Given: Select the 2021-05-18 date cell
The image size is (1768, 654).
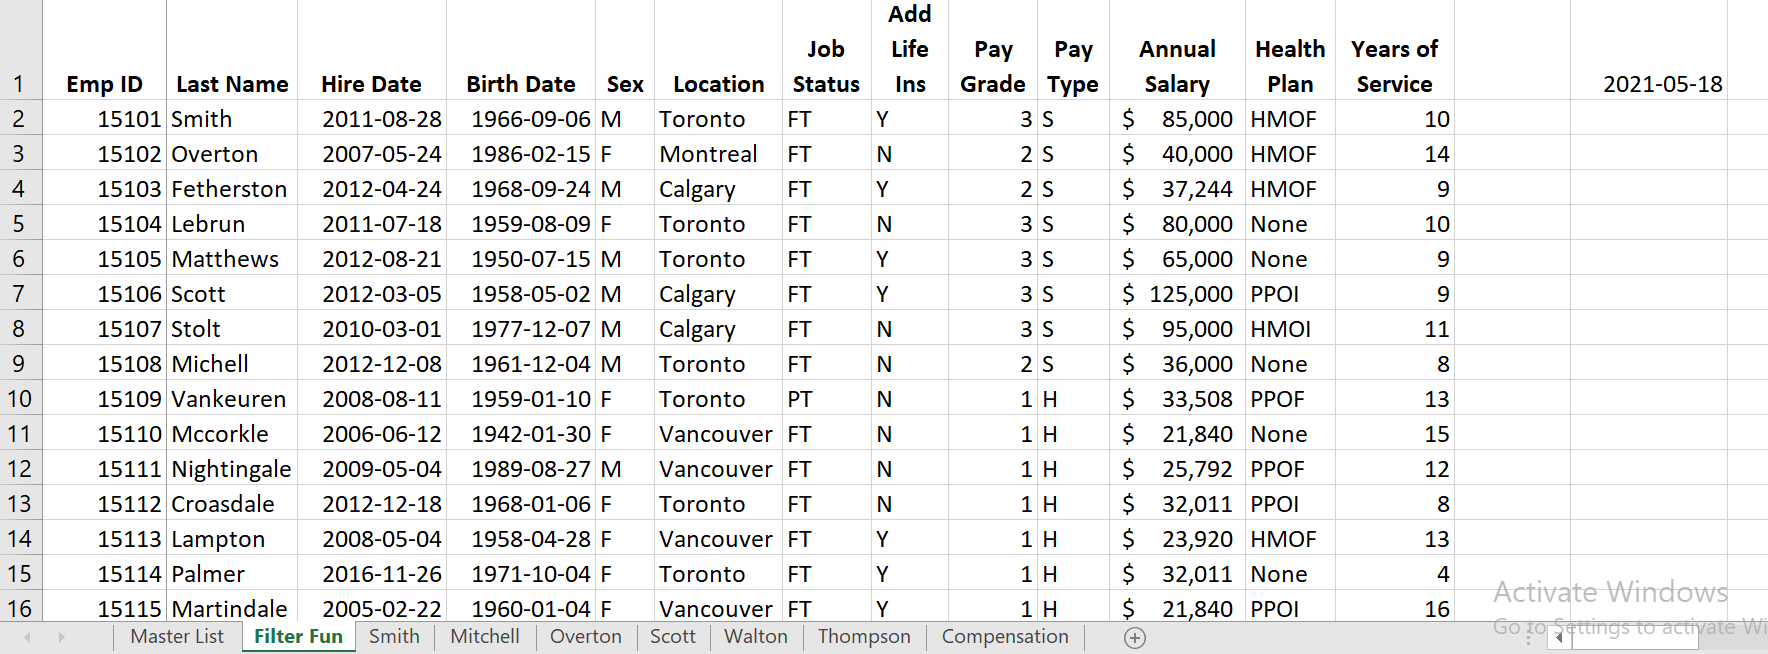Looking at the screenshot, I should pos(1663,84).
